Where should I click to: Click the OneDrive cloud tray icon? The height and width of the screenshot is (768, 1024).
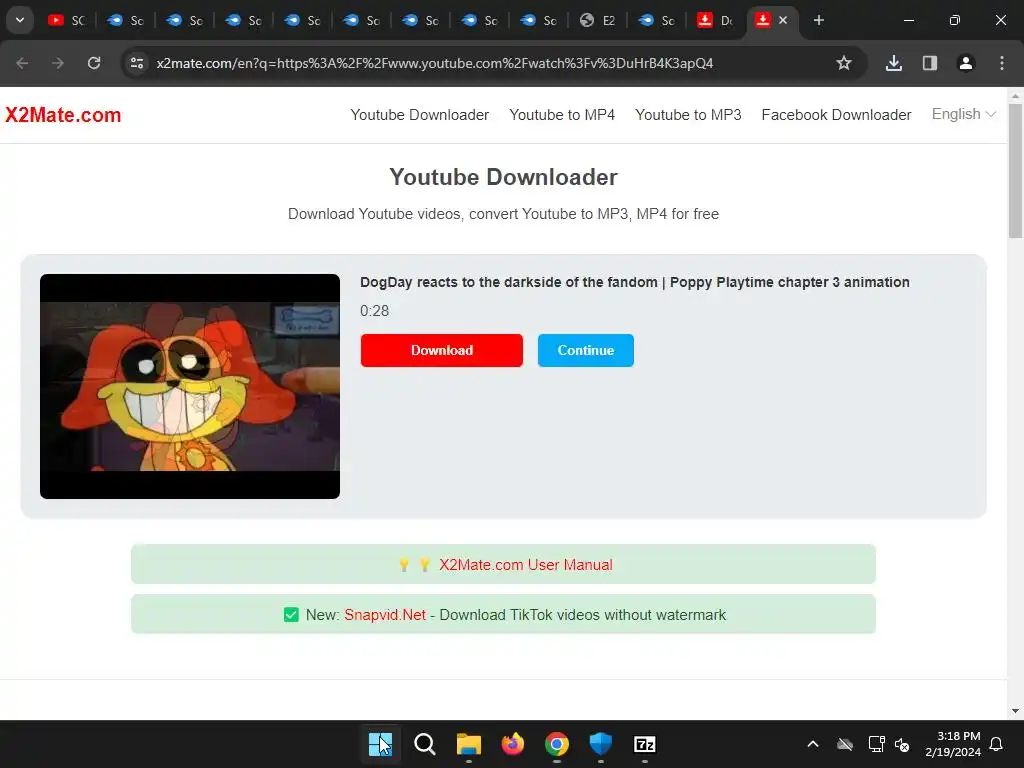point(845,744)
